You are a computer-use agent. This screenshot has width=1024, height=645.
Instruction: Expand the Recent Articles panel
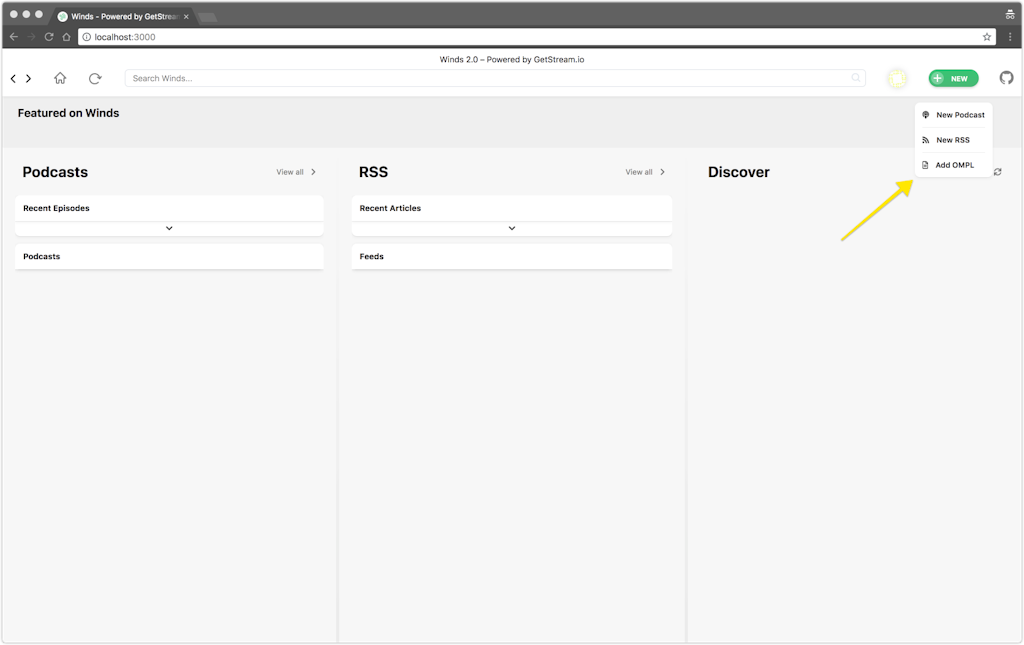click(x=511, y=228)
